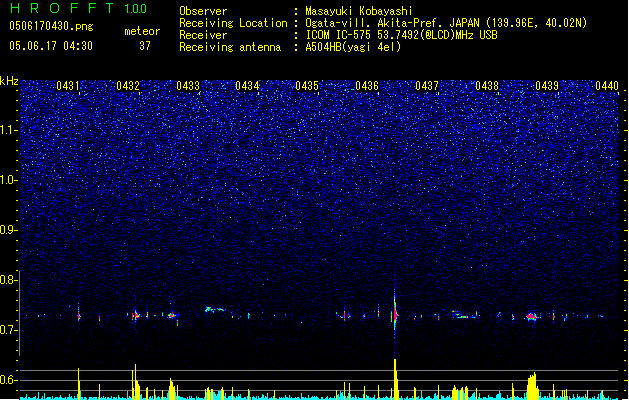The image size is (629, 400).
Task: Select the 0.6 kHz frequency tick label
Action: tap(8, 380)
